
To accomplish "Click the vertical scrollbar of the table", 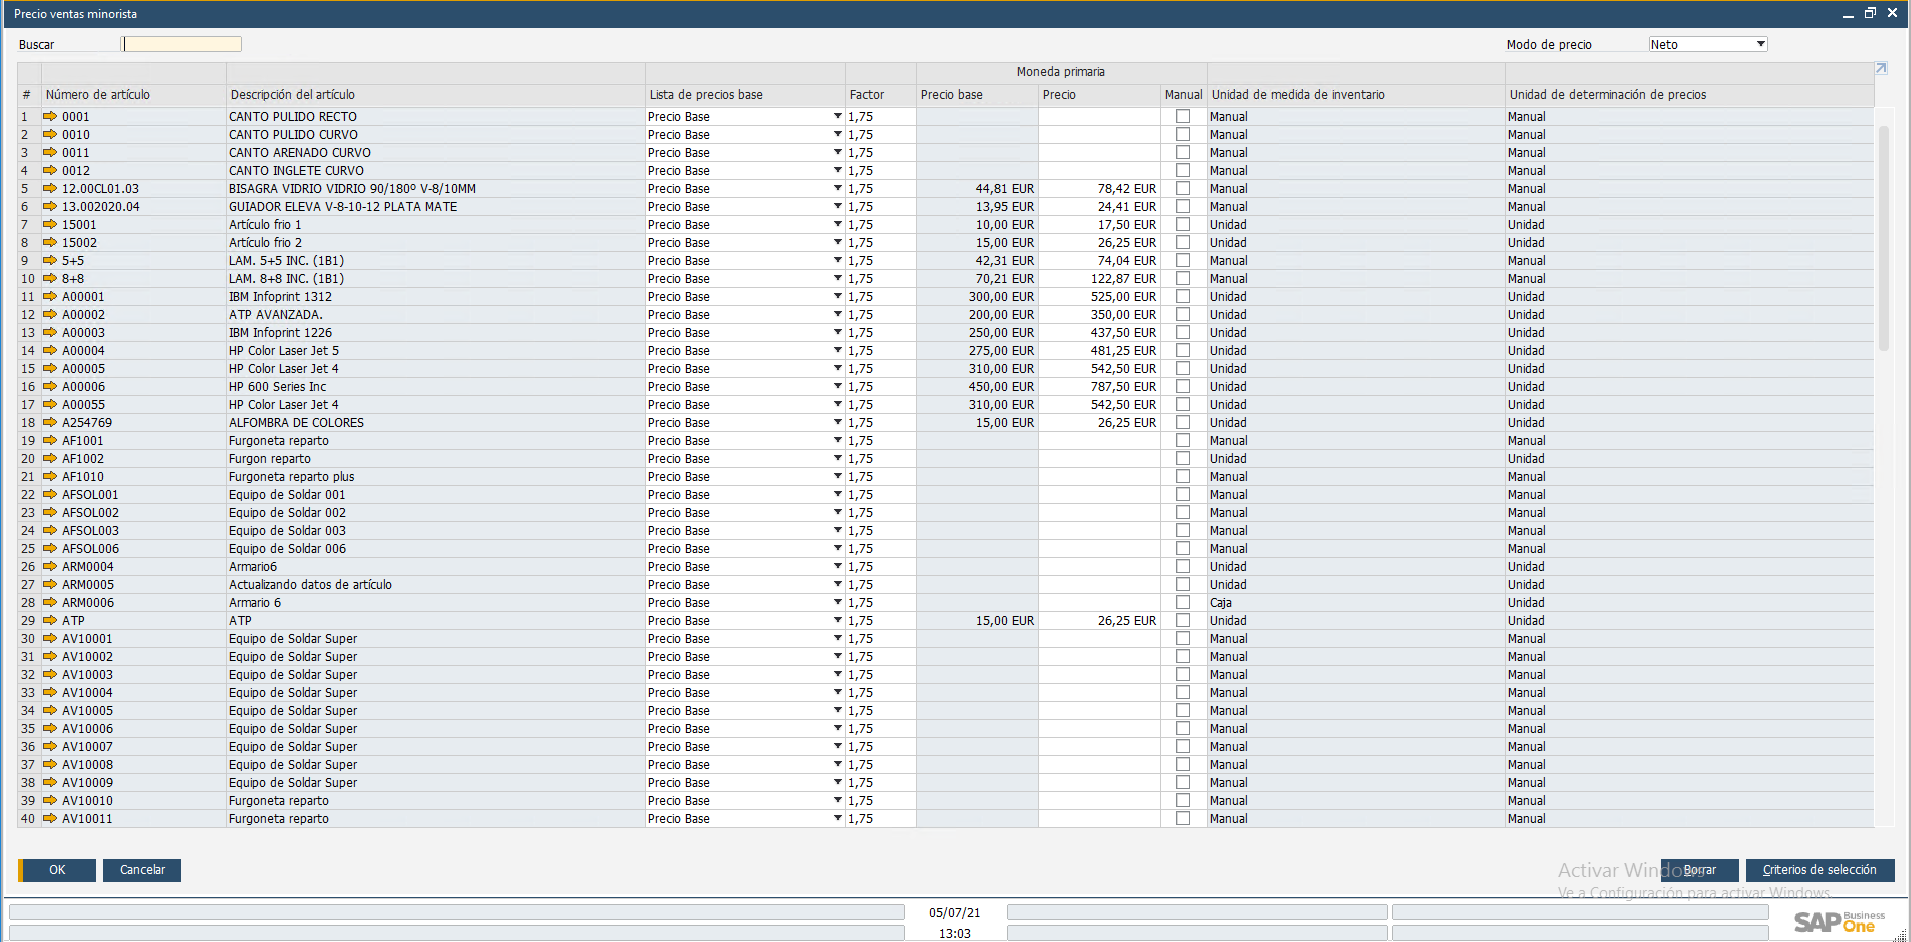I will pos(1883,240).
